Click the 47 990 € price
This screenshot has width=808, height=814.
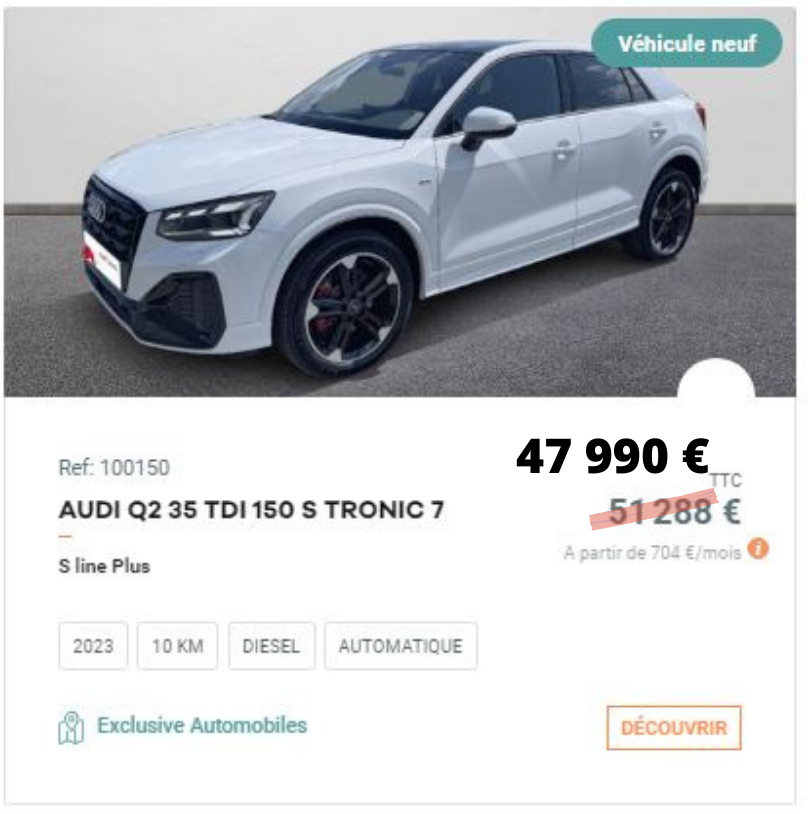(x=612, y=456)
